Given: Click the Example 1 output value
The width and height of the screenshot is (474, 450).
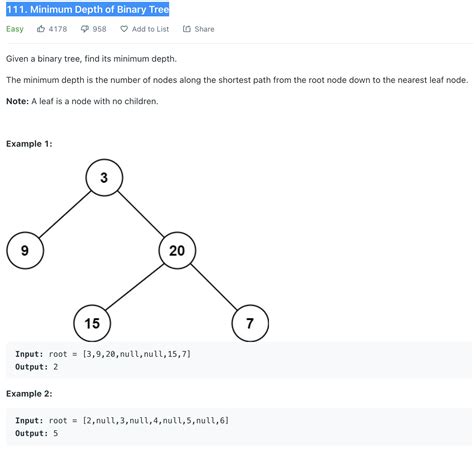Looking at the screenshot, I should click(56, 367).
